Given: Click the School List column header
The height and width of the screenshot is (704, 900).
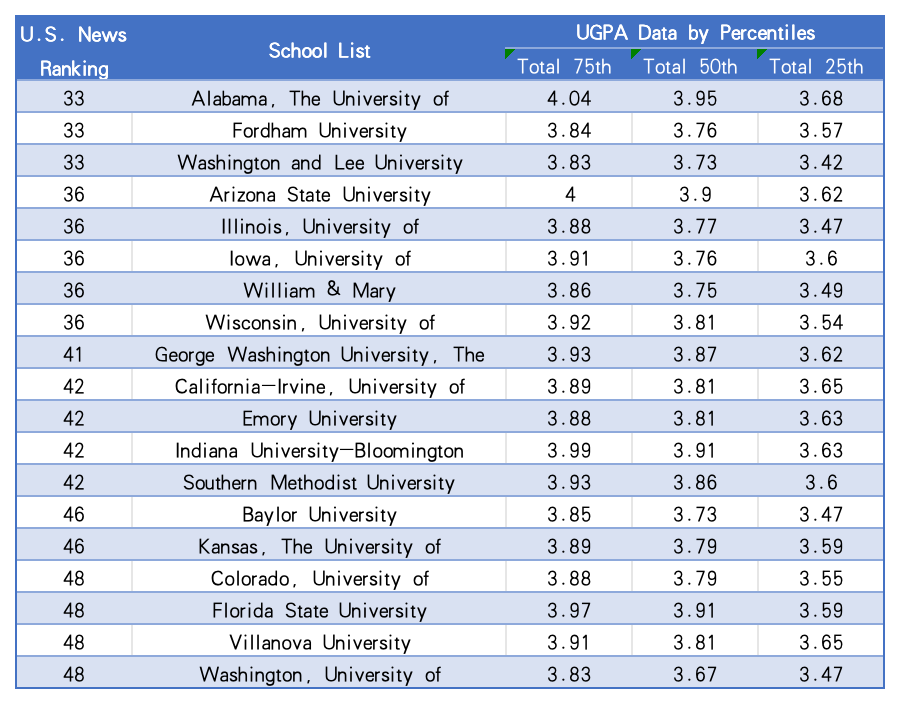Looking at the screenshot, I should [x=319, y=51].
